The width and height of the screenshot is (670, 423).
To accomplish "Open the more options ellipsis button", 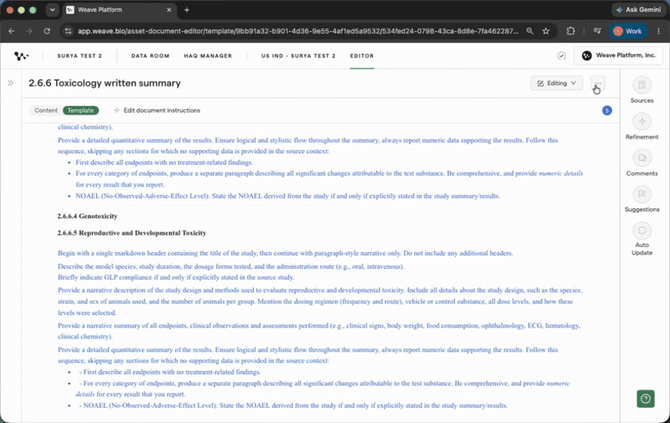I will tap(597, 83).
